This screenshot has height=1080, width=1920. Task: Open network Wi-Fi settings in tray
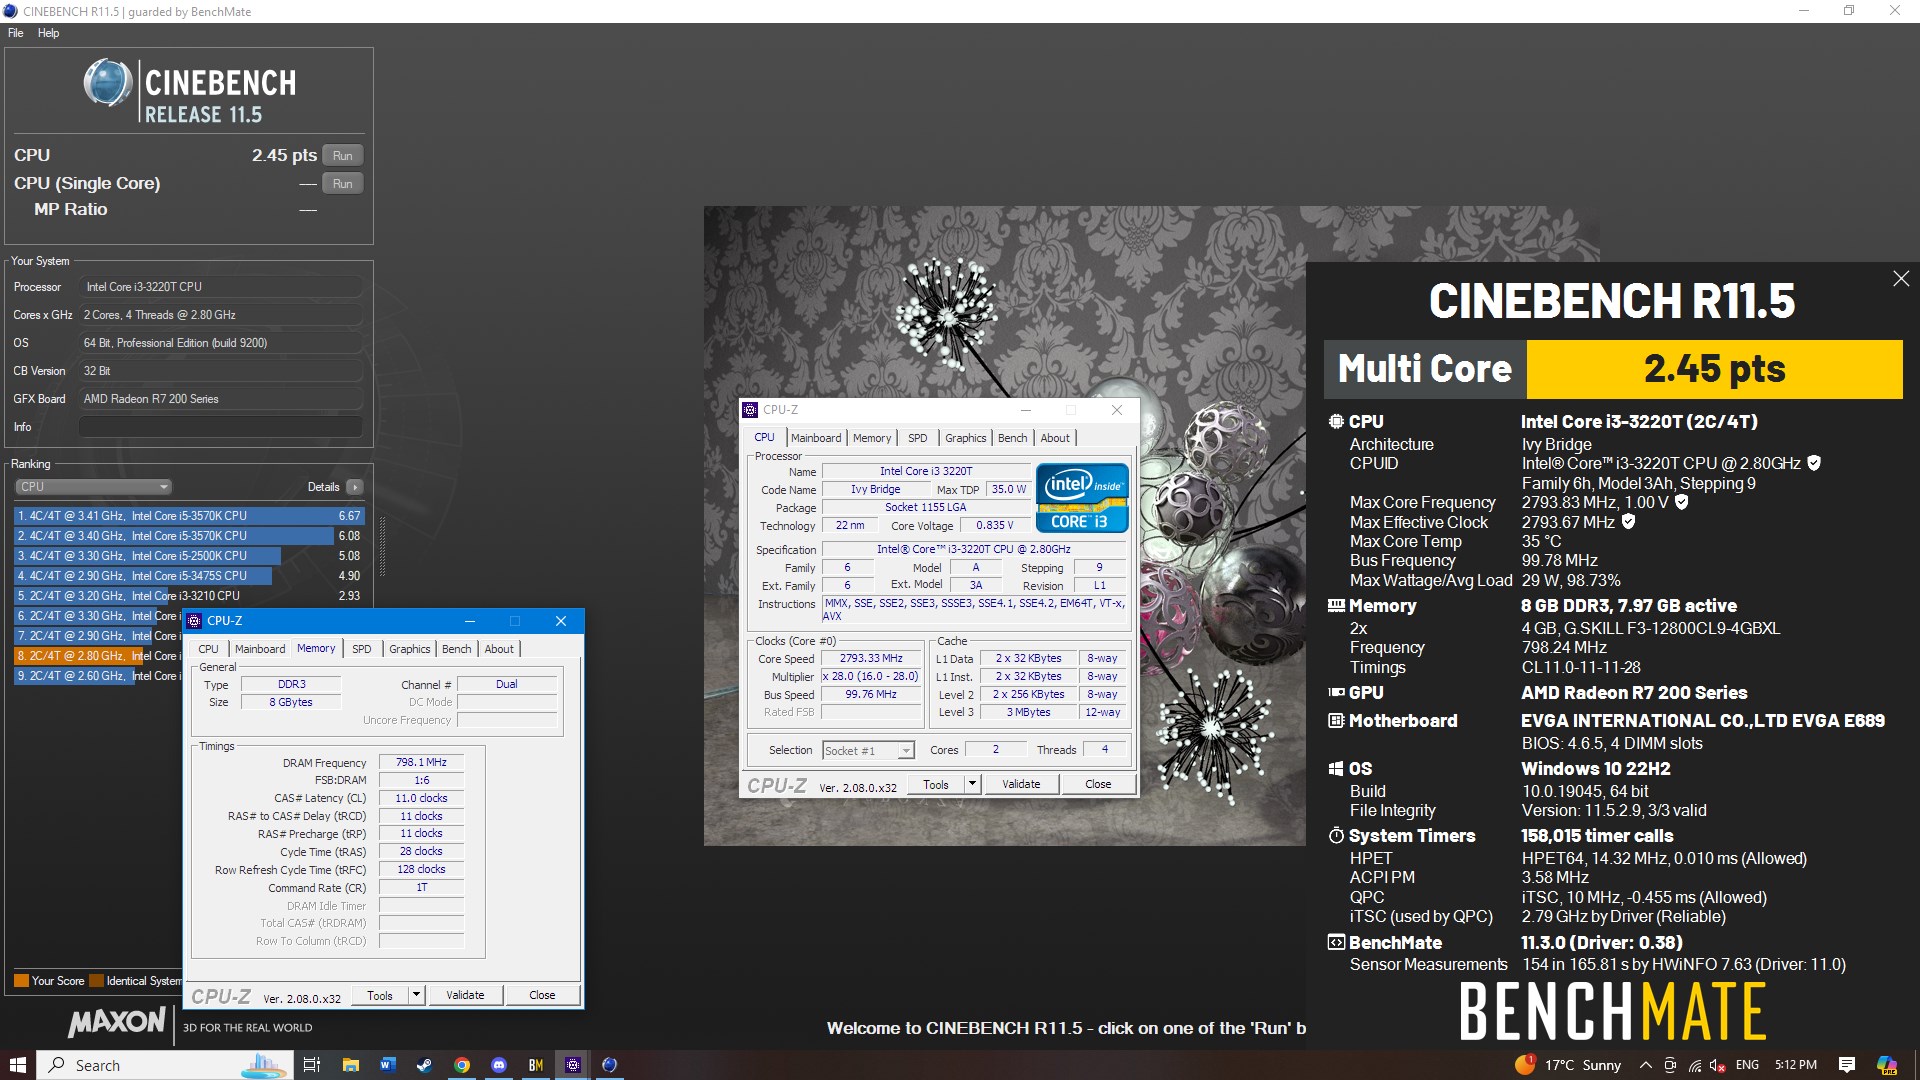tap(1695, 1065)
